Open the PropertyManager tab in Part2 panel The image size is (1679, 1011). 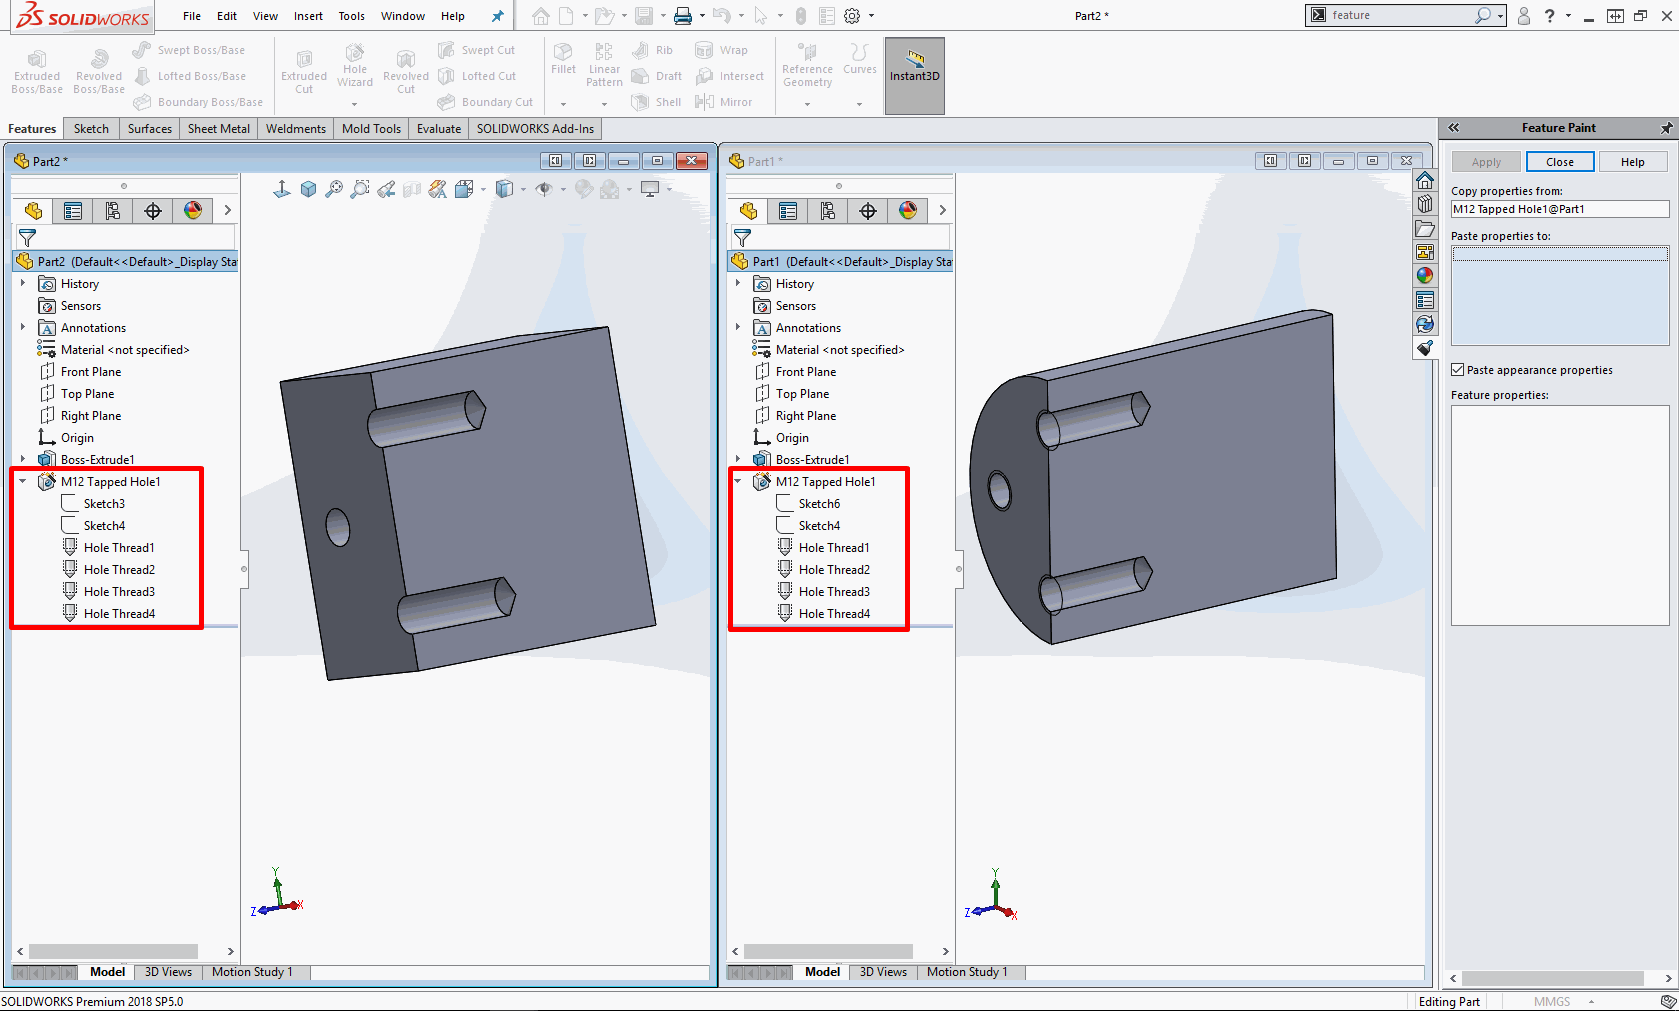tap(73, 211)
